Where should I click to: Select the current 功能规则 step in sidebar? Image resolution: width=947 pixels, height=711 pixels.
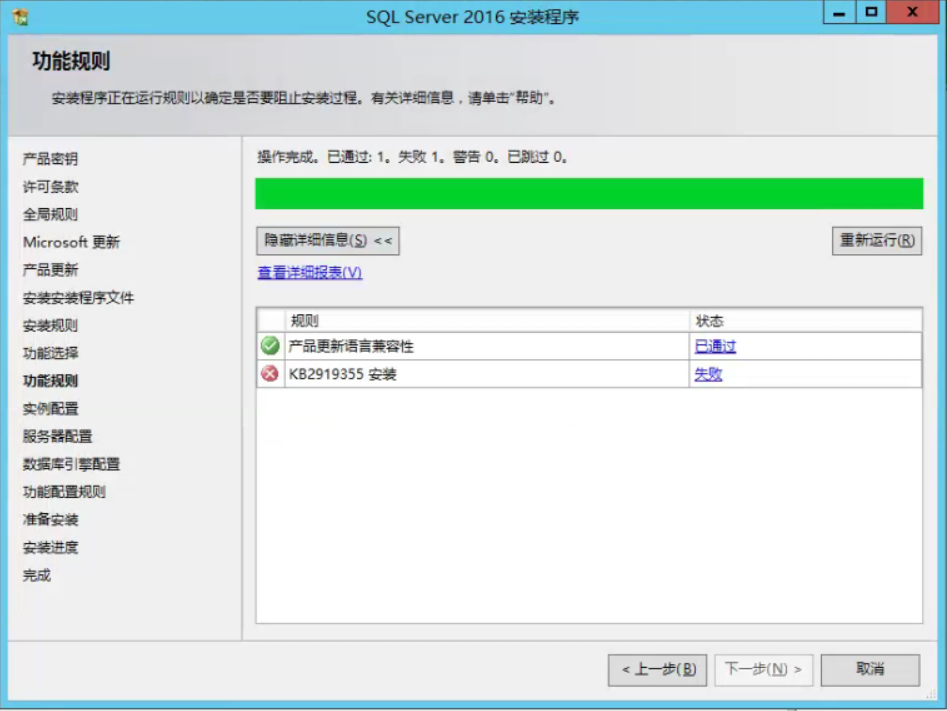click(x=50, y=381)
